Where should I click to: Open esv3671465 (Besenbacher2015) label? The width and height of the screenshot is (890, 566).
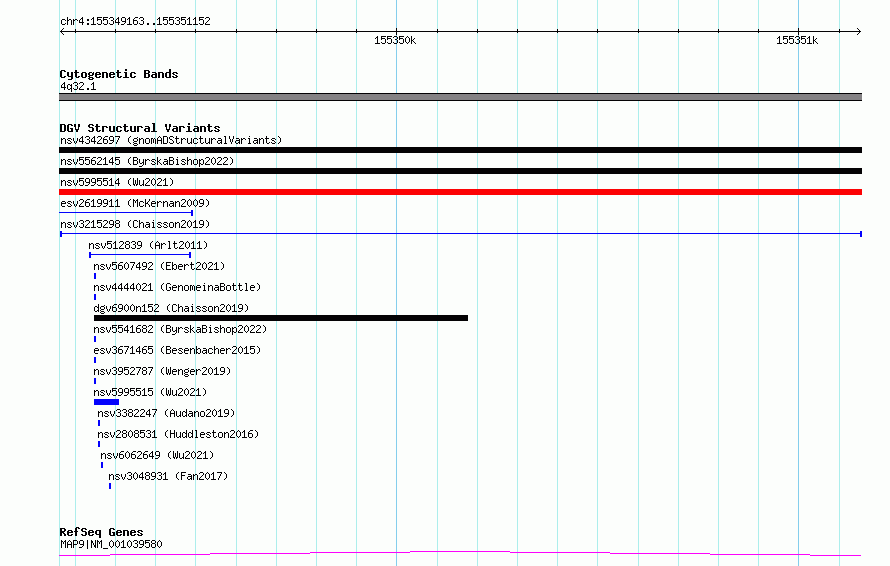pyautogui.click(x=177, y=350)
